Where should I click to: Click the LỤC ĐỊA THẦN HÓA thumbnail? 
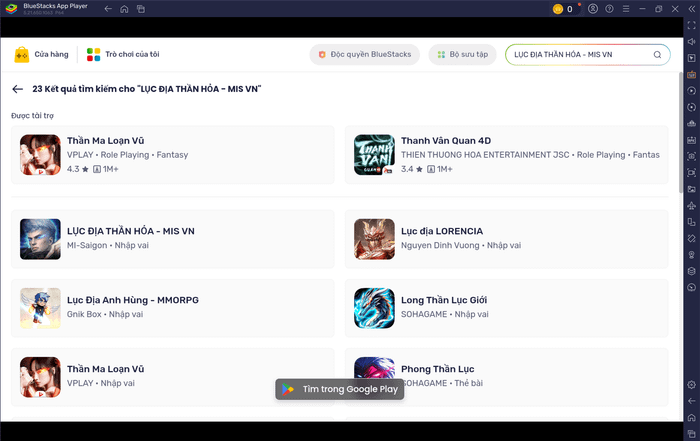[x=40, y=239]
